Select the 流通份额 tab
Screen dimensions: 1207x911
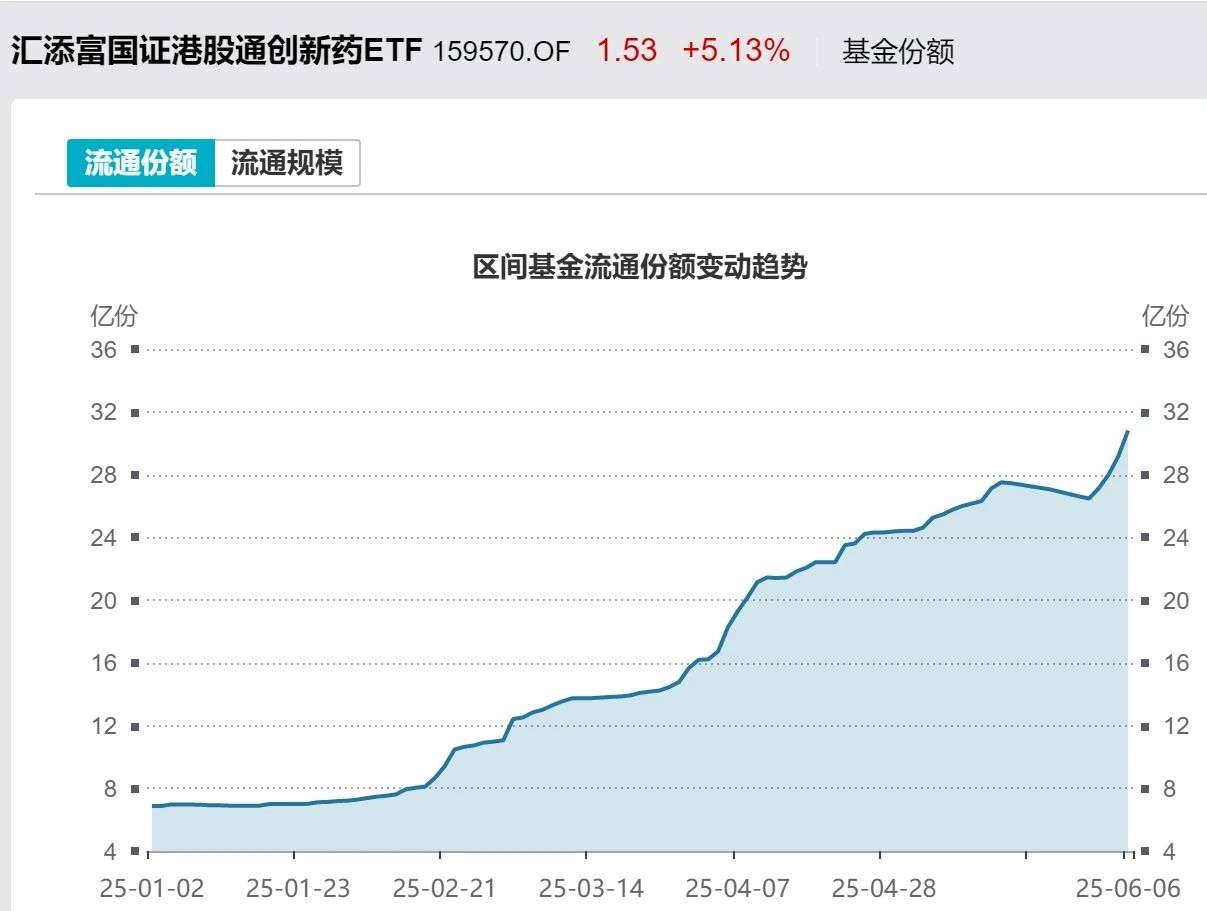141,163
